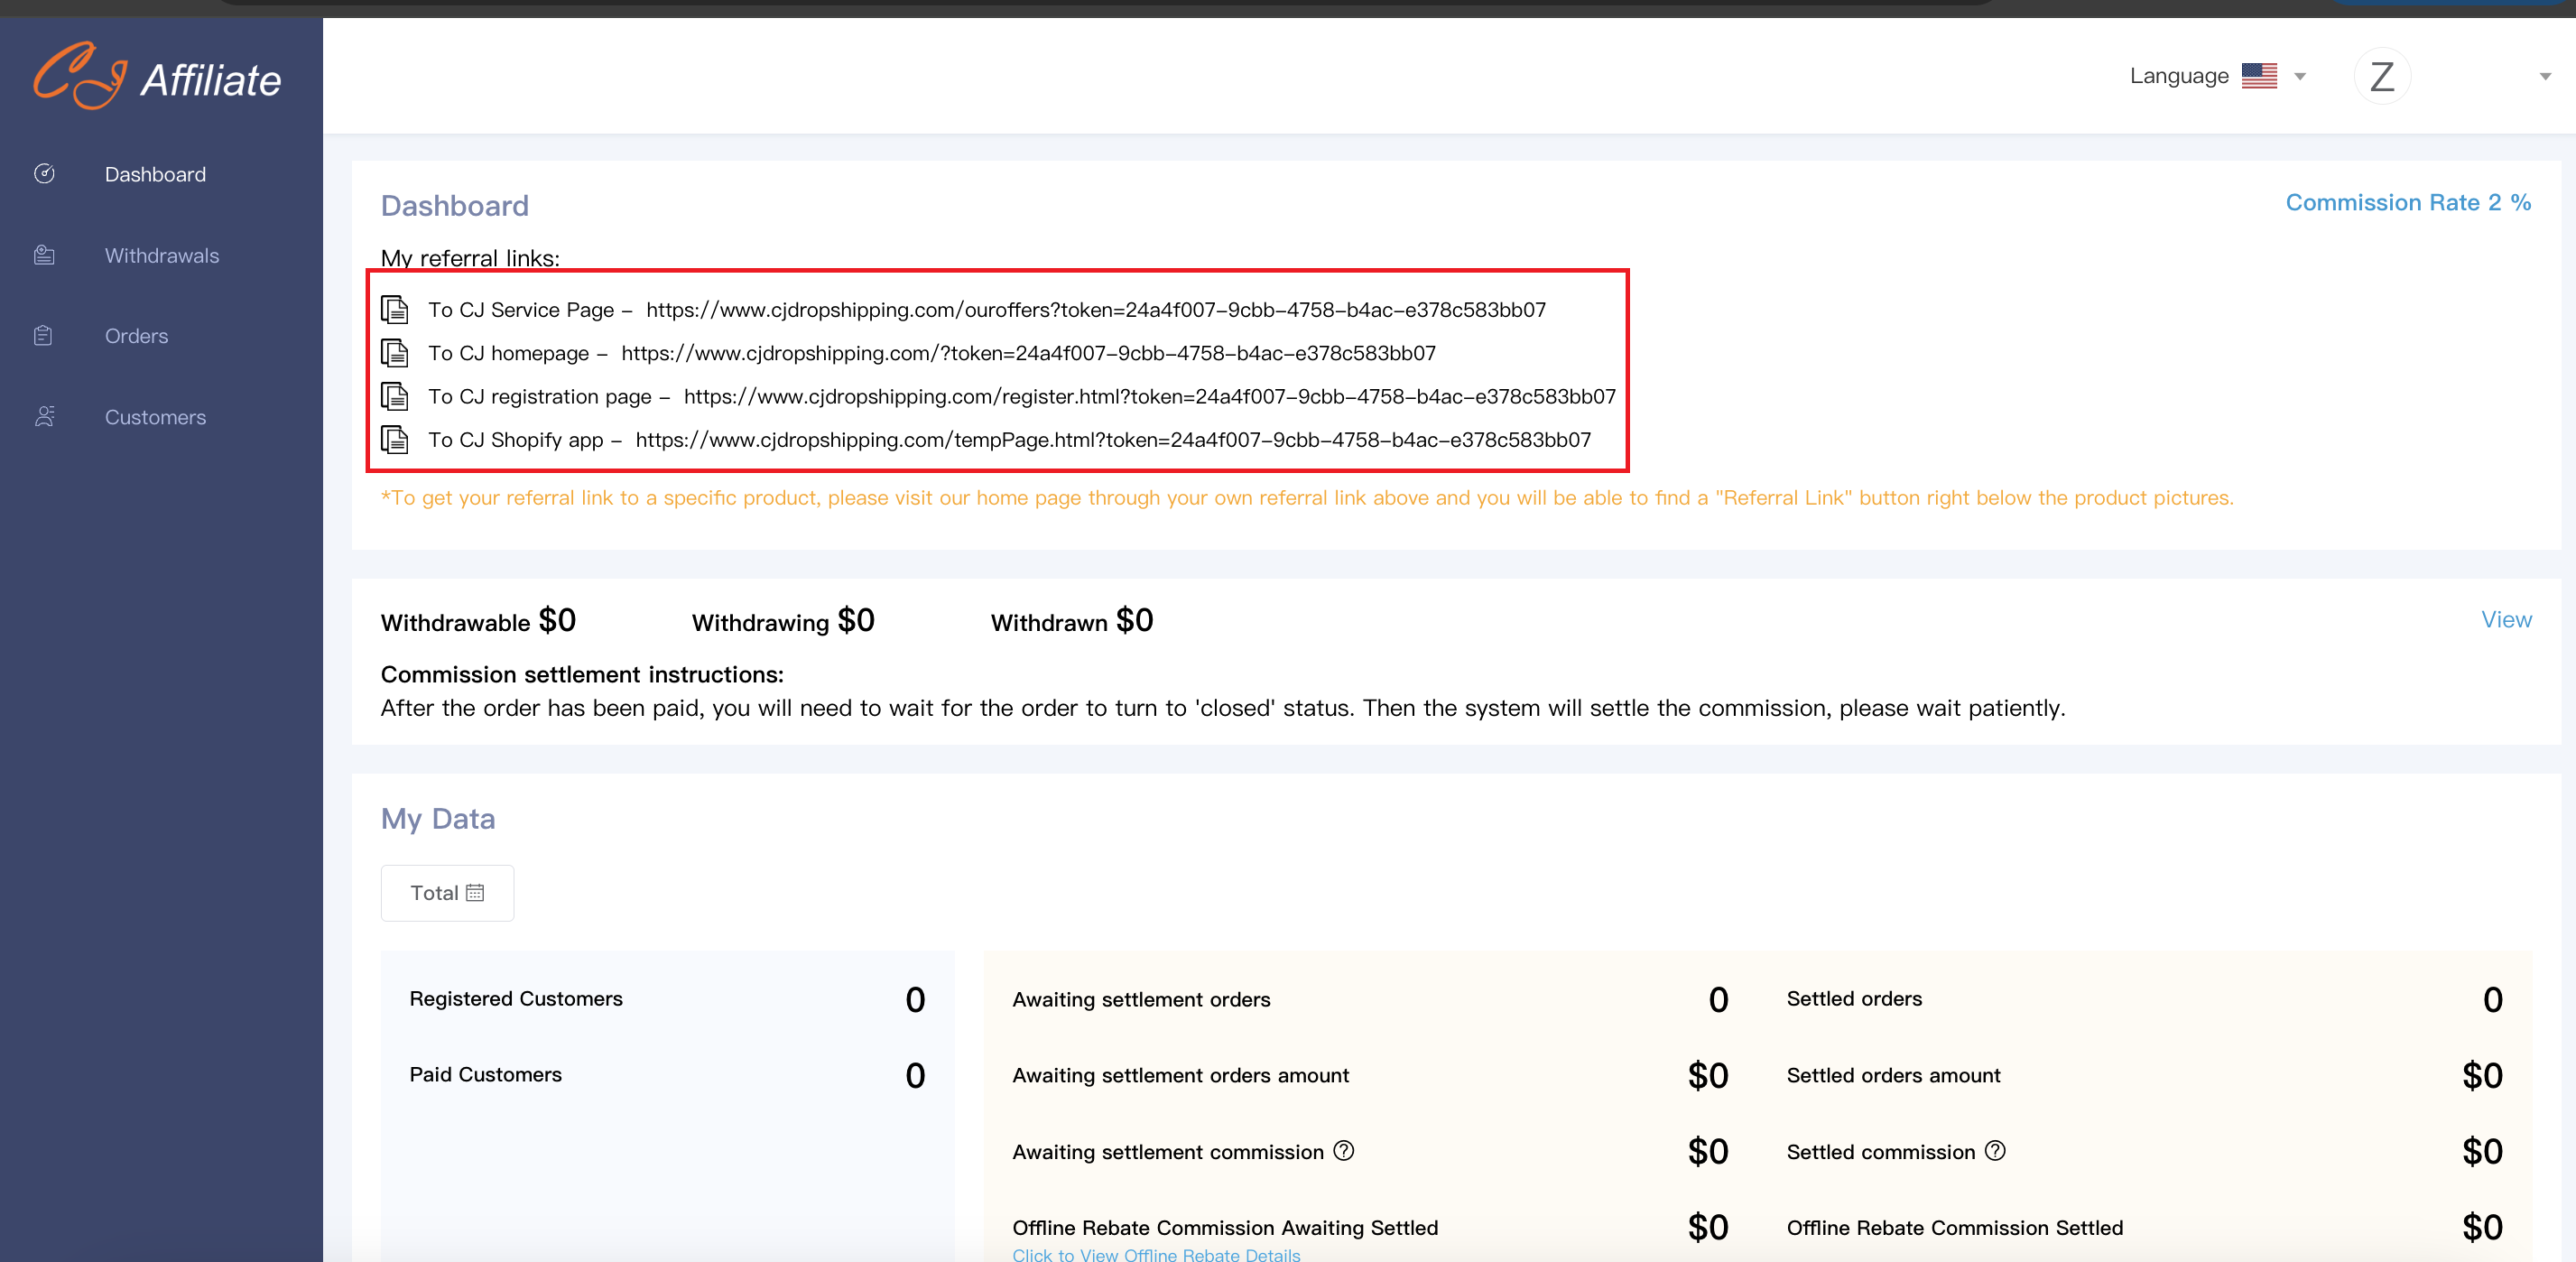Open Withdrawals in the sidebar menu
This screenshot has height=1262, width=2576.
click(x=162, y=256)
